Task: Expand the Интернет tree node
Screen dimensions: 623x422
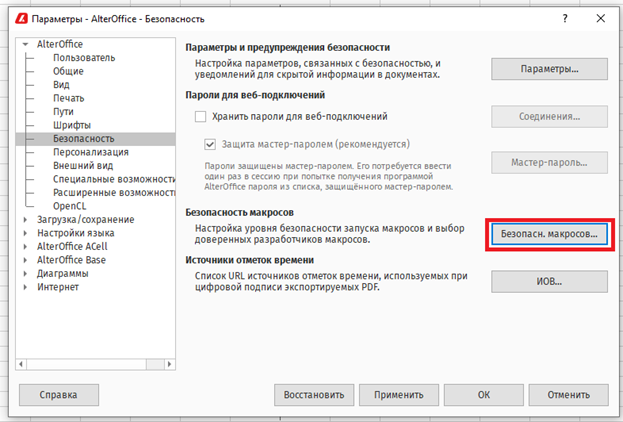Action: [x=26, y=287]
